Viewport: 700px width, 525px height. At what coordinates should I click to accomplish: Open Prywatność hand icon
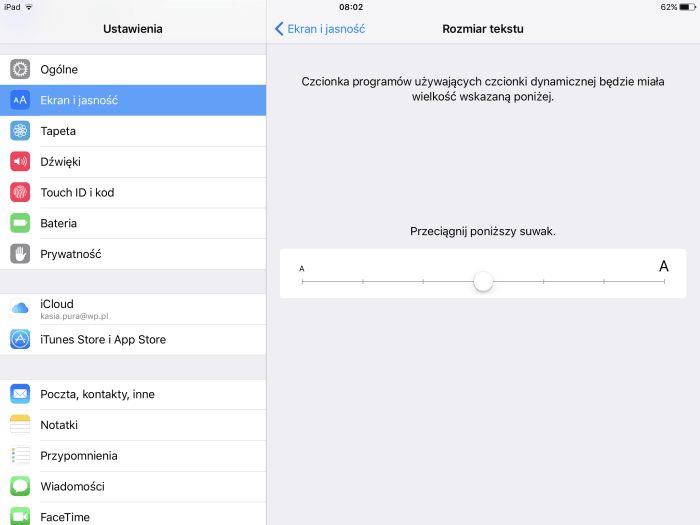click(x=20, y=254)
